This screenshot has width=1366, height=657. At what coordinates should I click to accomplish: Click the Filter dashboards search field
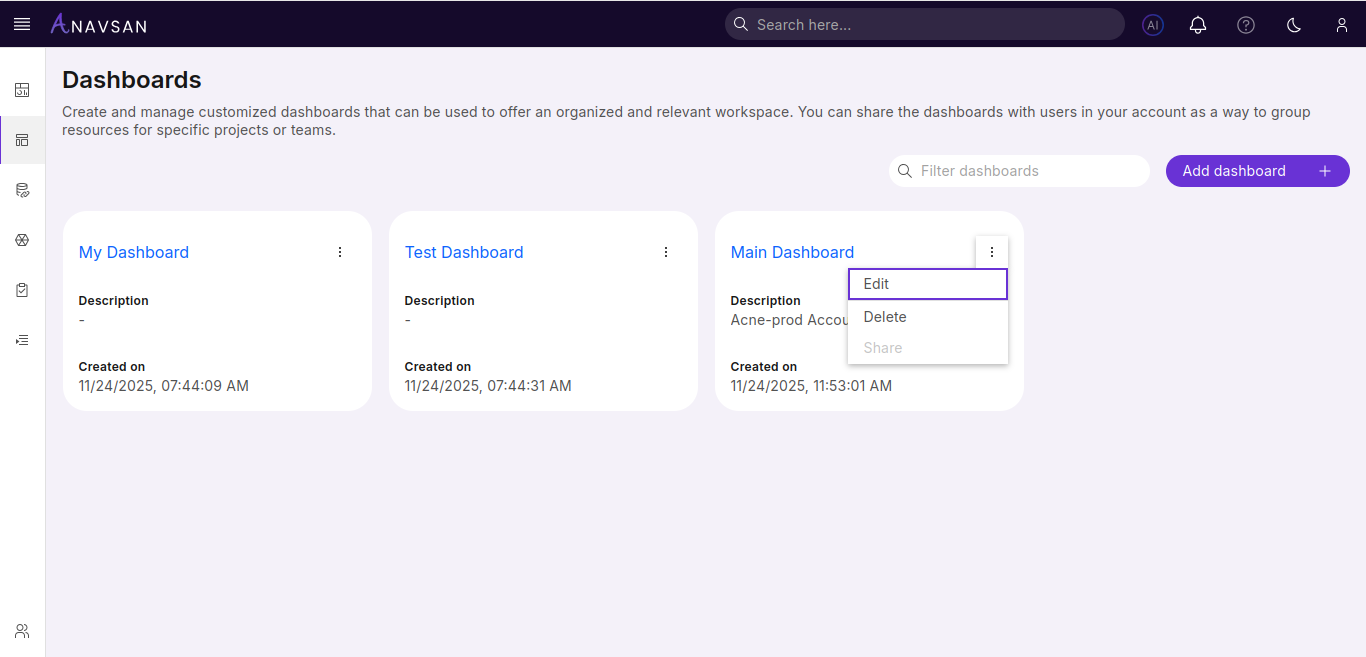coord(1019,171)
